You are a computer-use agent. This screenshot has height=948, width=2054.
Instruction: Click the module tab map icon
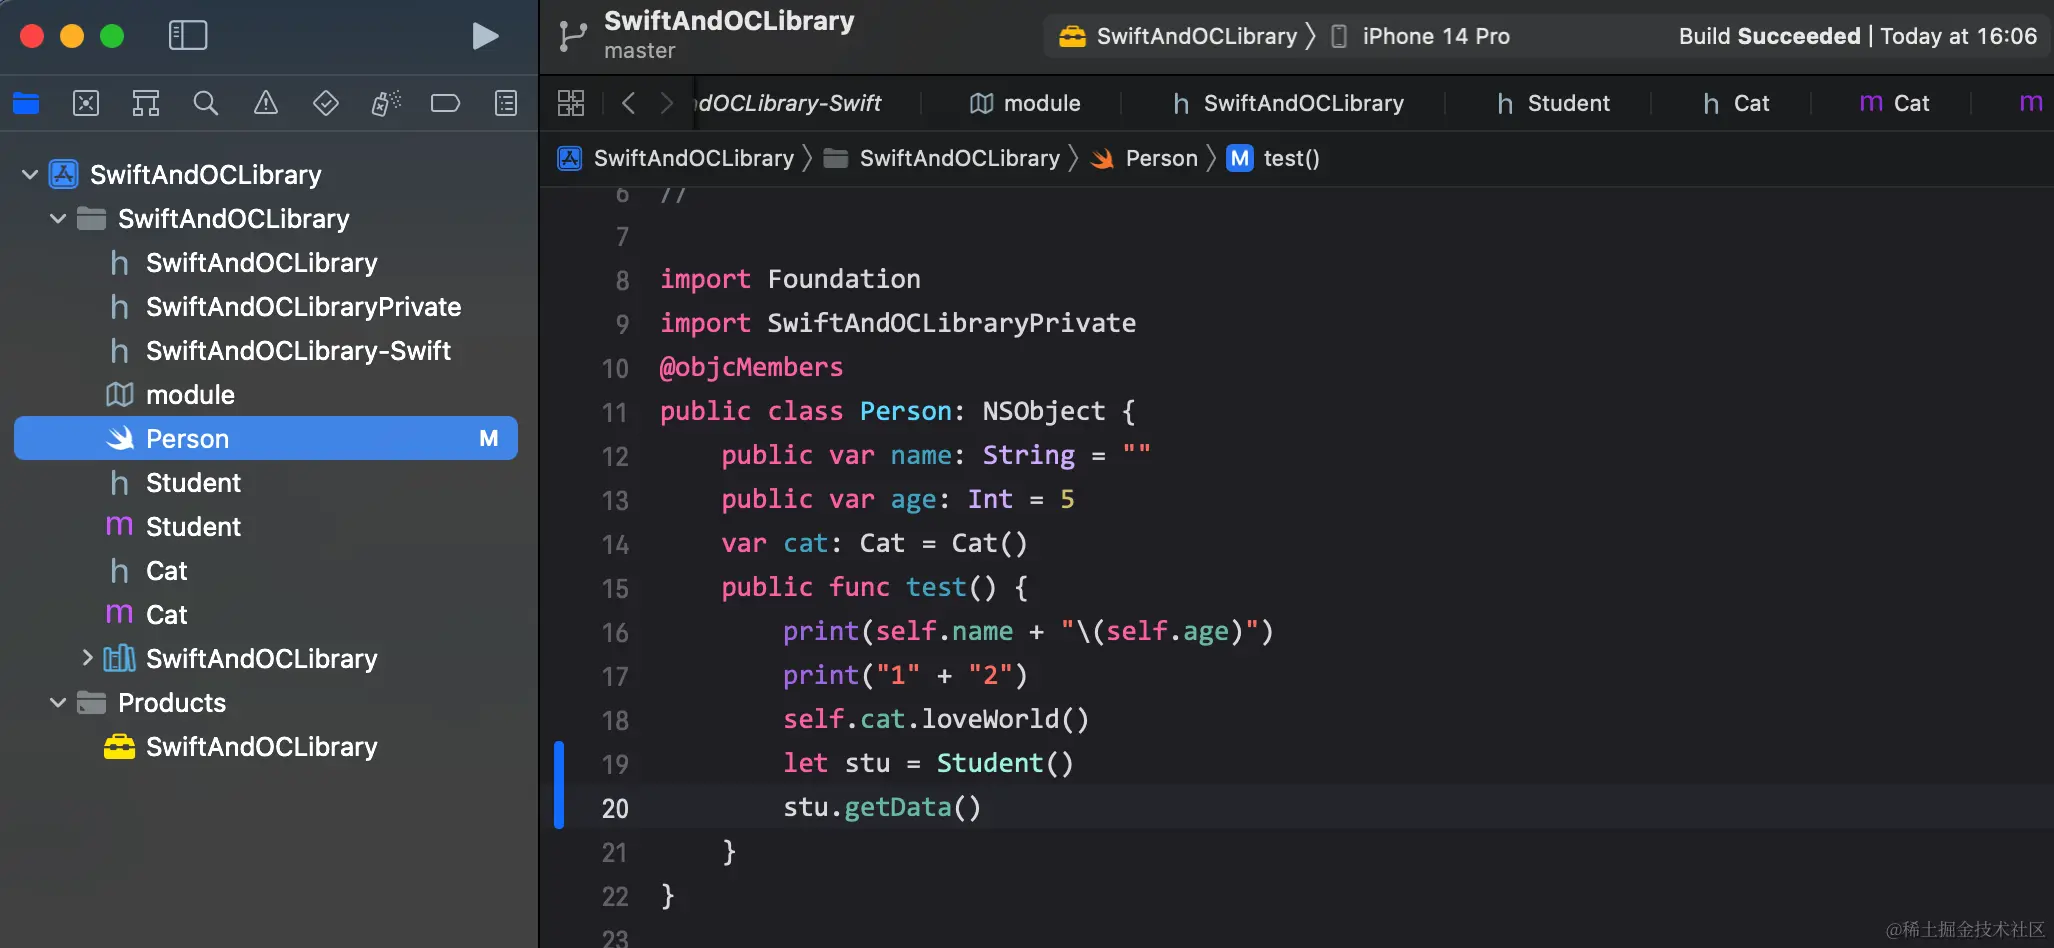(x=982, y=103)
